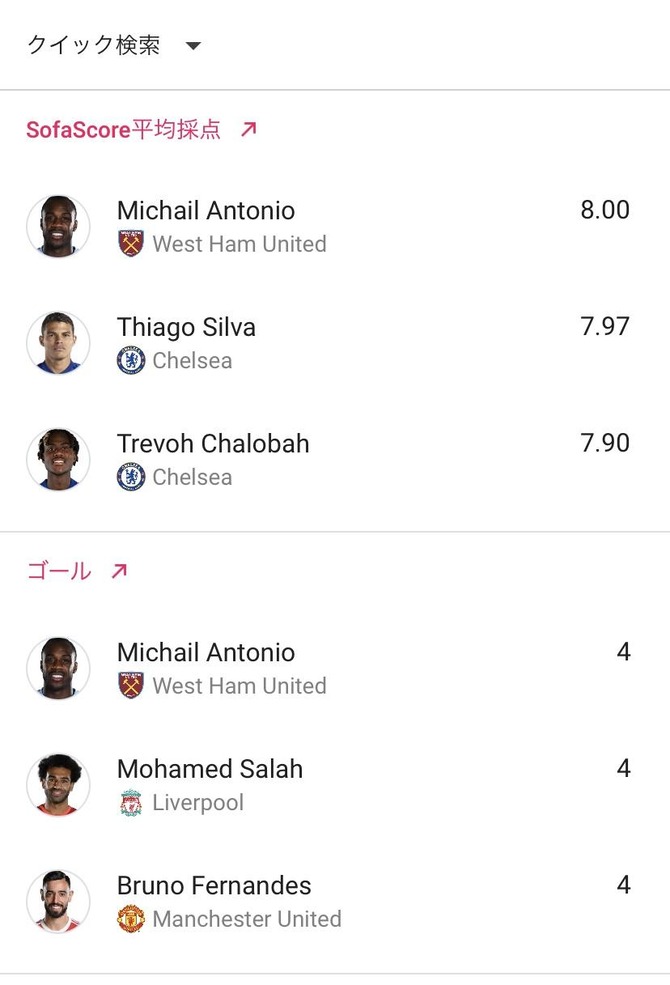Open Thiago Silva's player photo
Image resolution: width=670 pixels, height=985 pixels.
pos(58,343)
